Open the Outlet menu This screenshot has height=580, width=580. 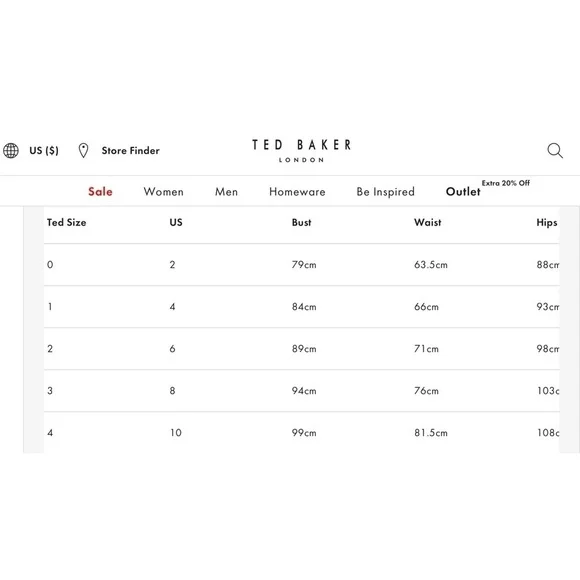click(x=463, y=192)
